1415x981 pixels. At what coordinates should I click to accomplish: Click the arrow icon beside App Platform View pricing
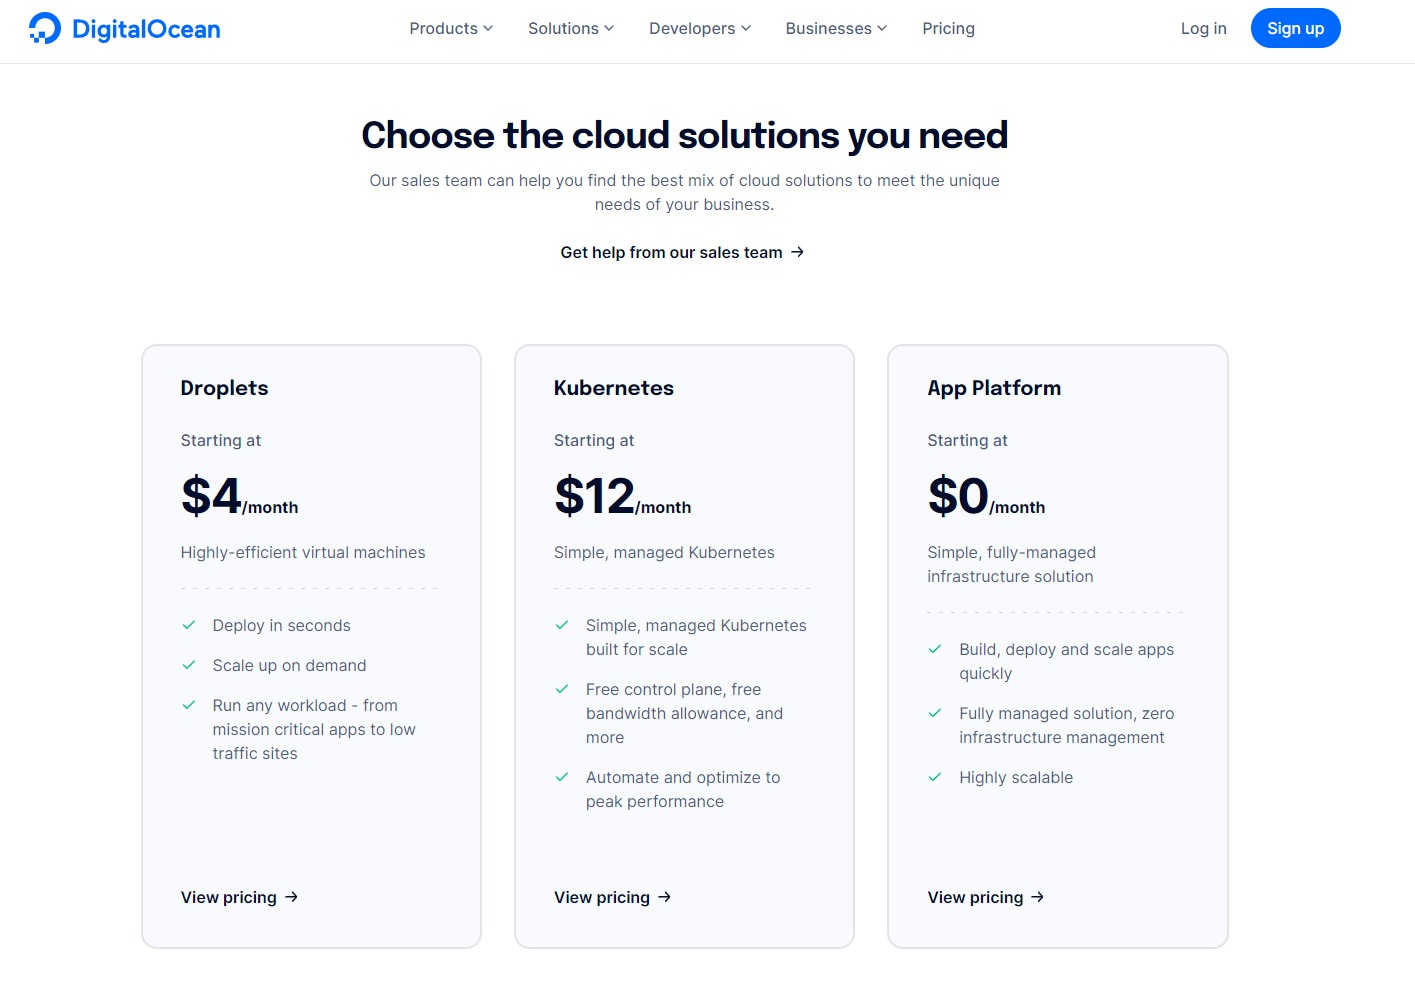(1037, 897)
